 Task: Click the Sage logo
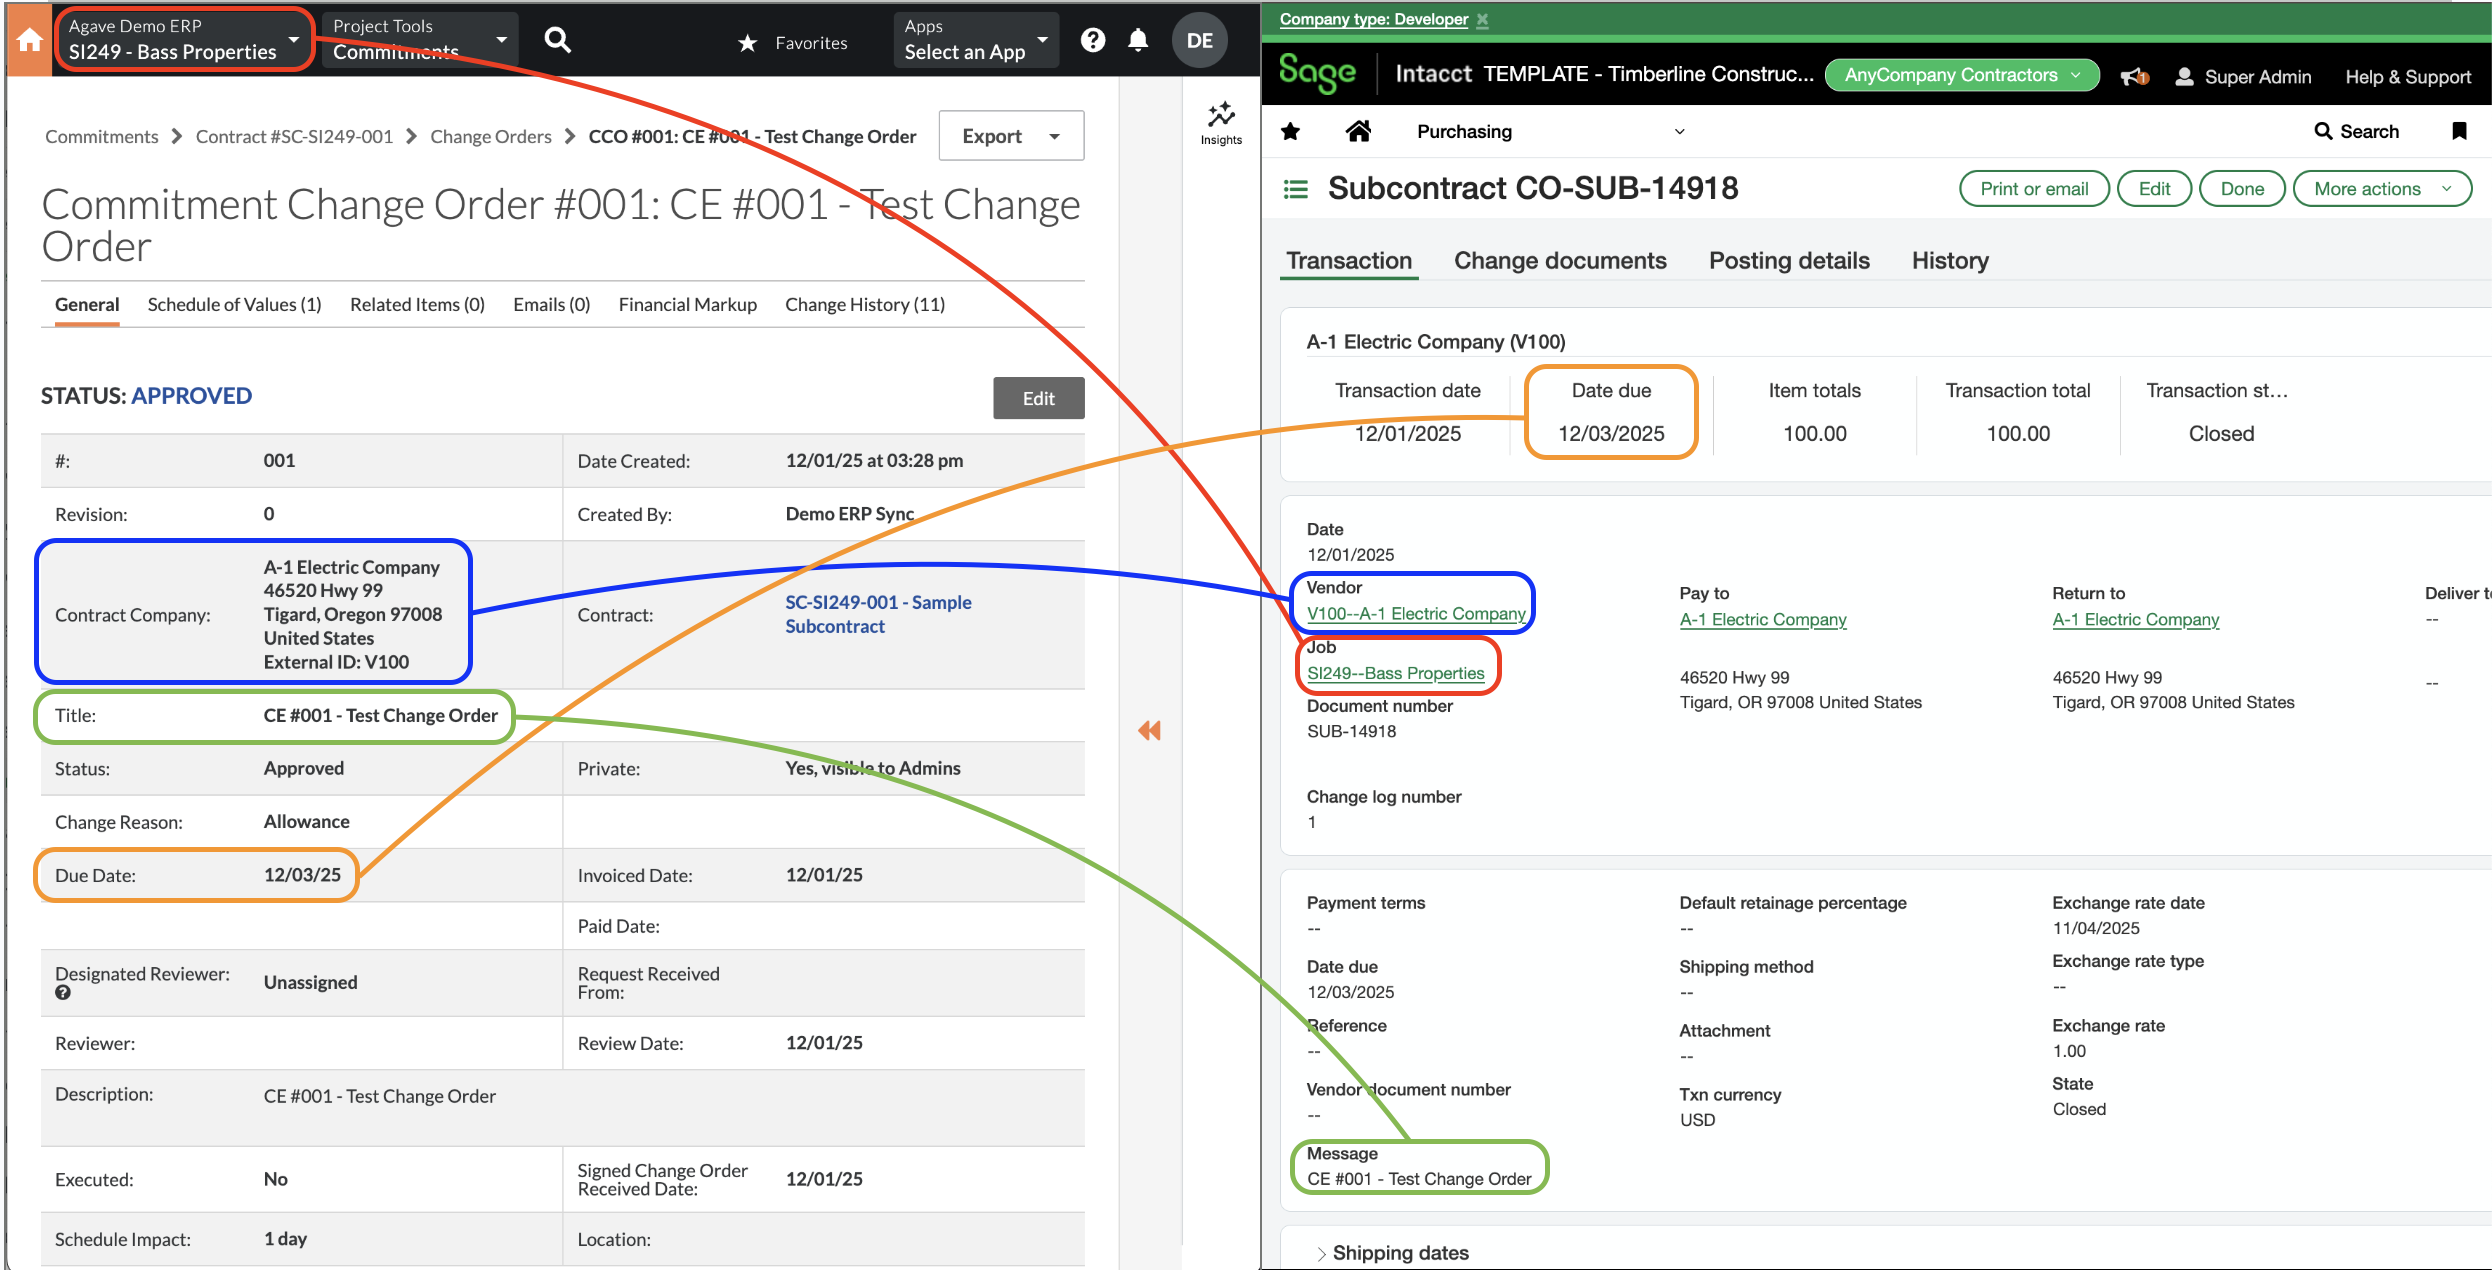(x=1318, y=73)
